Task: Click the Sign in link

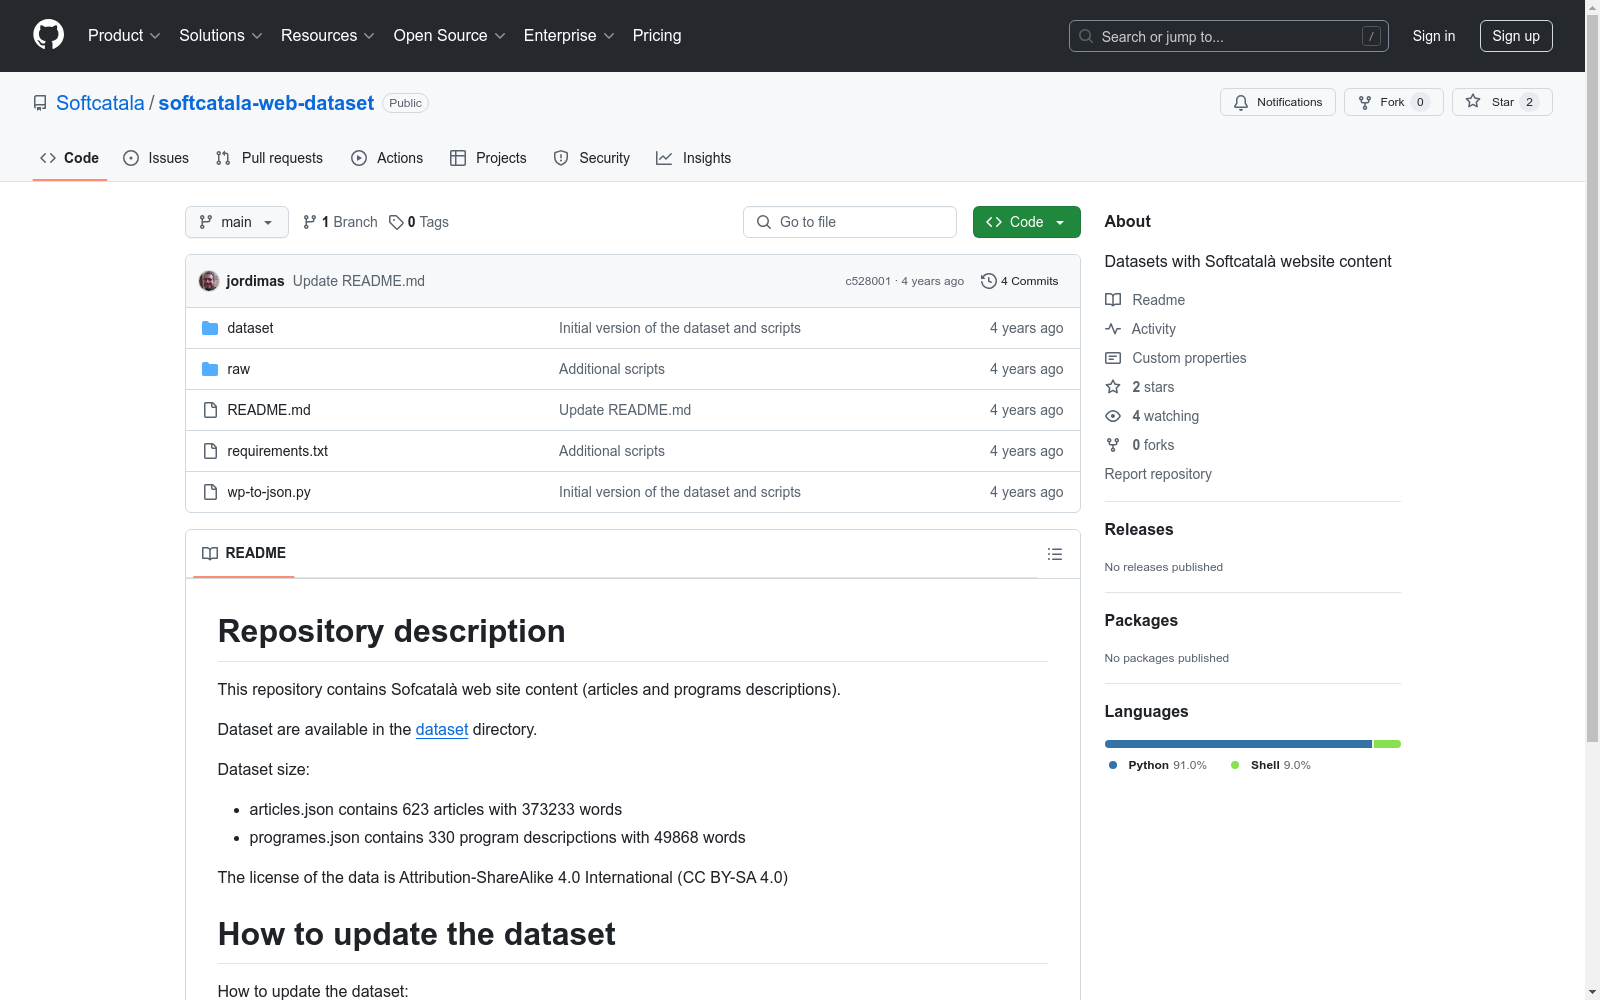Action: coord(1434,36)
